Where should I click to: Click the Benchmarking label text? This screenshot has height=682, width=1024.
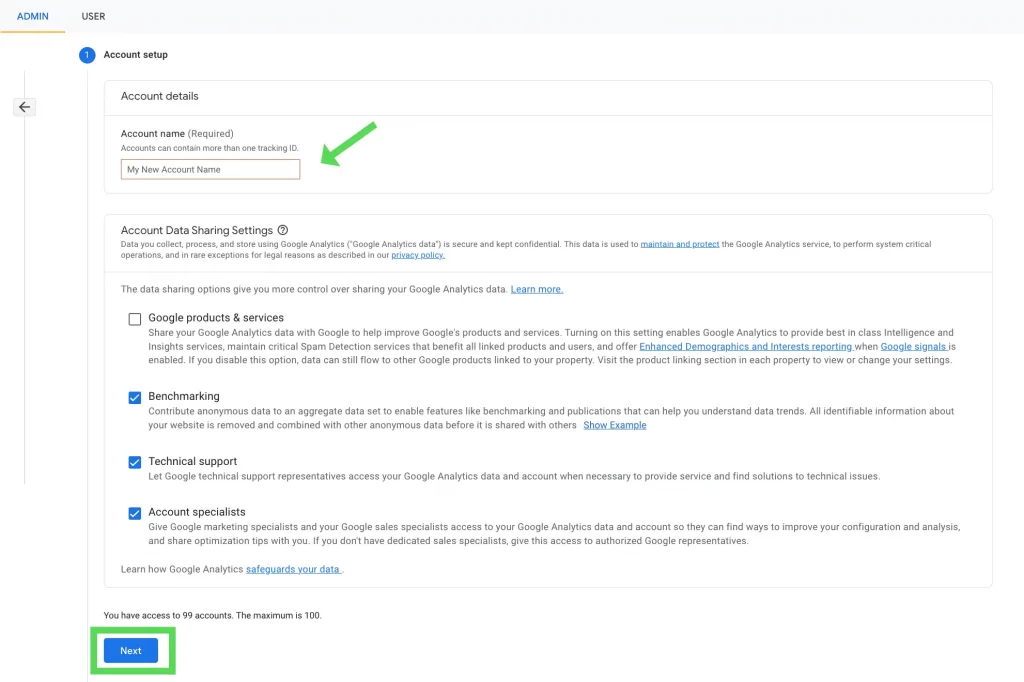pyautogui.click(x=184, y=397)
